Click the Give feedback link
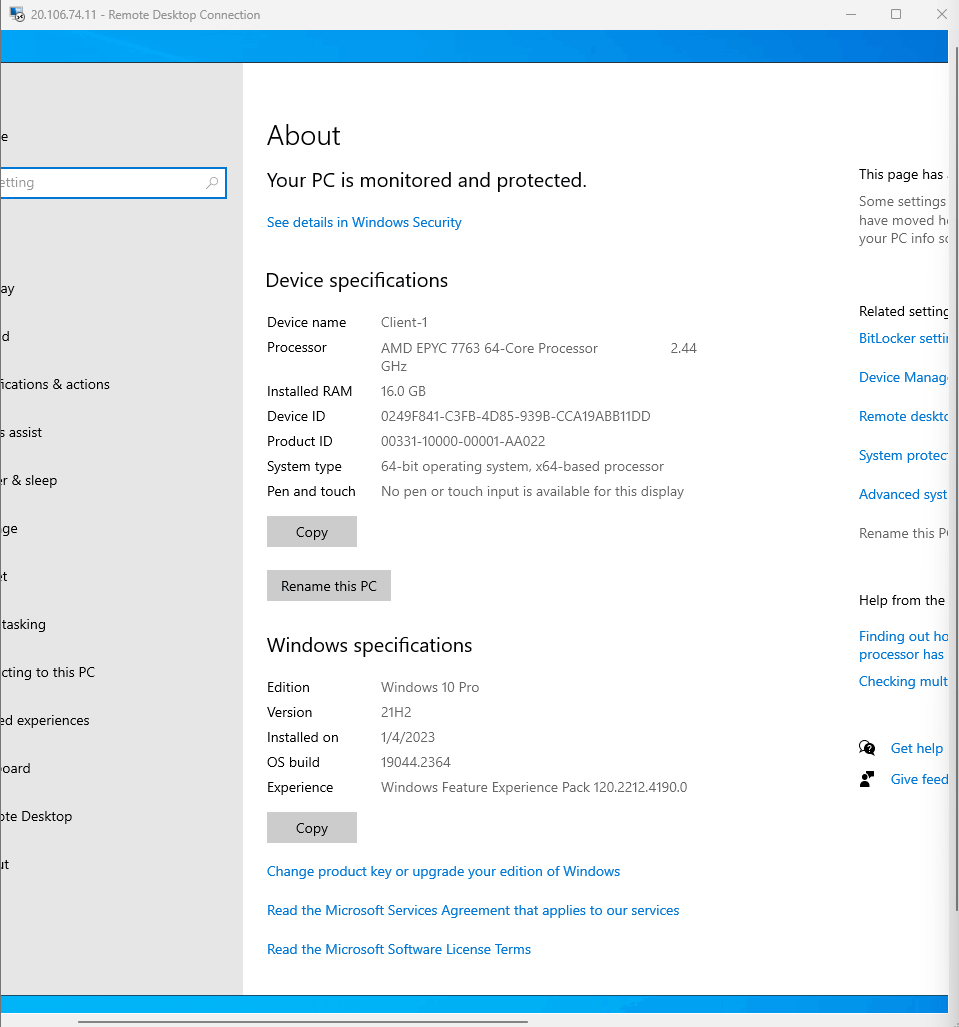959x1027 pixels. [919, 779]
